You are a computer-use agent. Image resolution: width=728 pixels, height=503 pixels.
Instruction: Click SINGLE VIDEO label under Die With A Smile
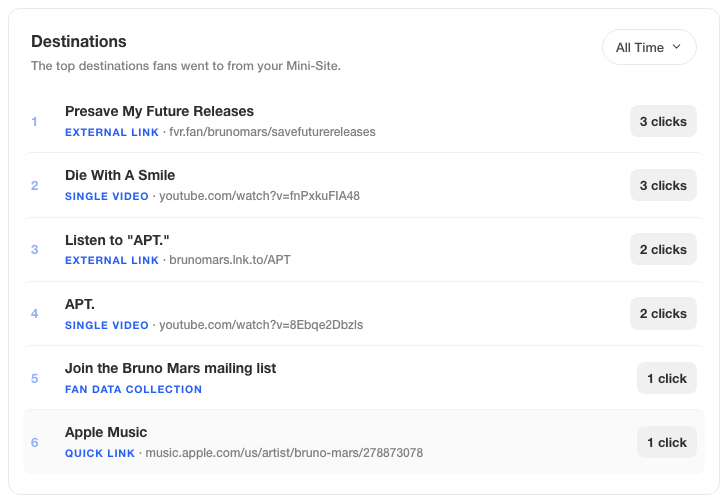[107, 196]
